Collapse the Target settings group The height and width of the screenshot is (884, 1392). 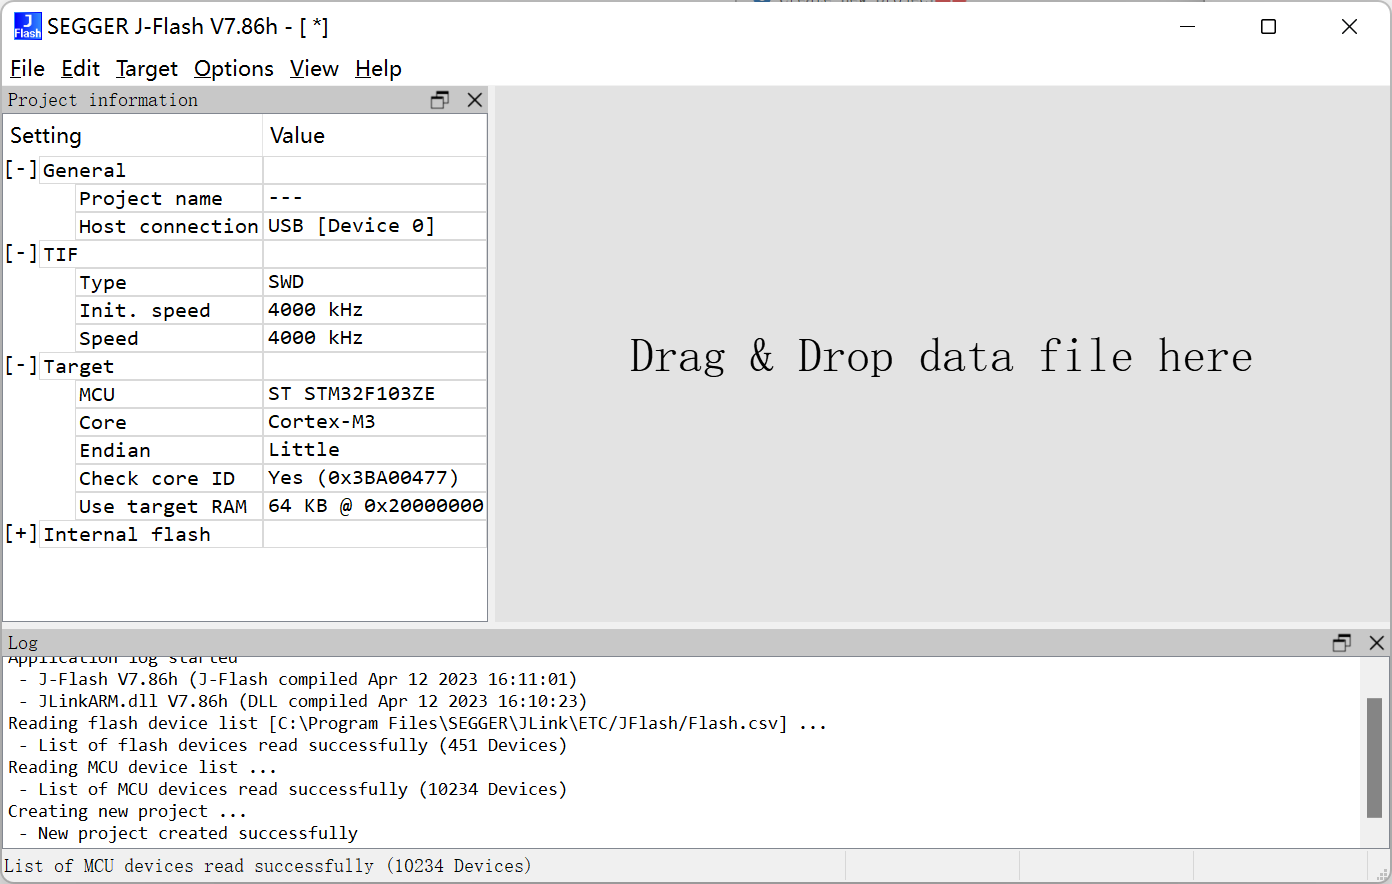click(21, 366)
